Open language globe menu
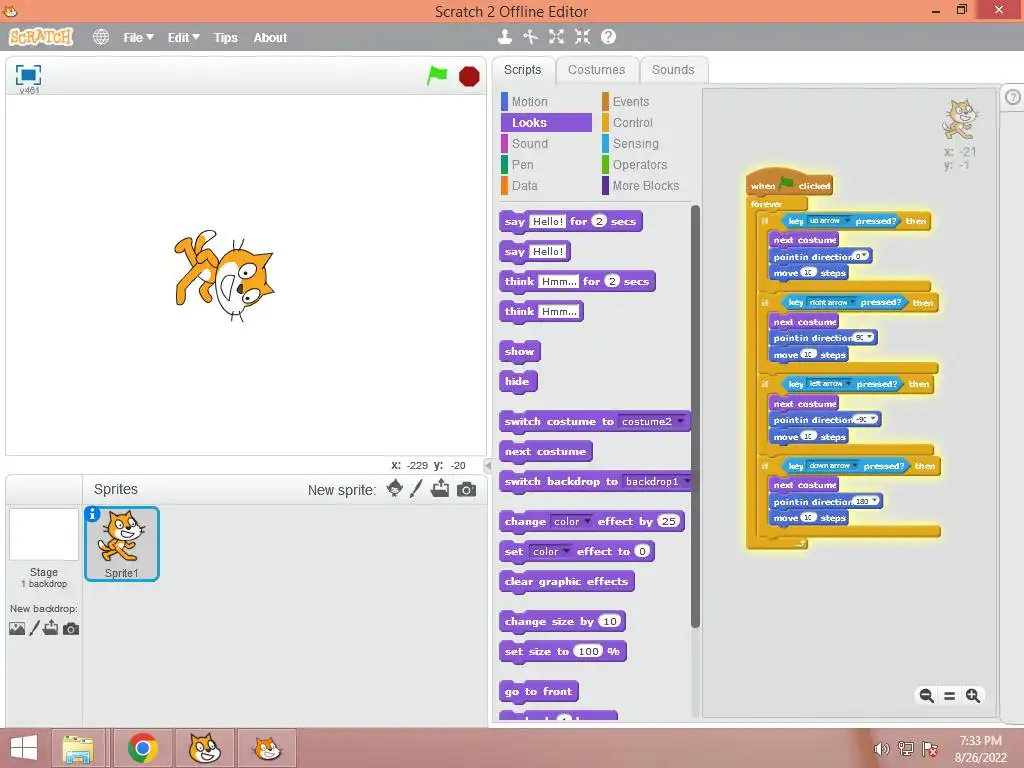 [101, 37]
